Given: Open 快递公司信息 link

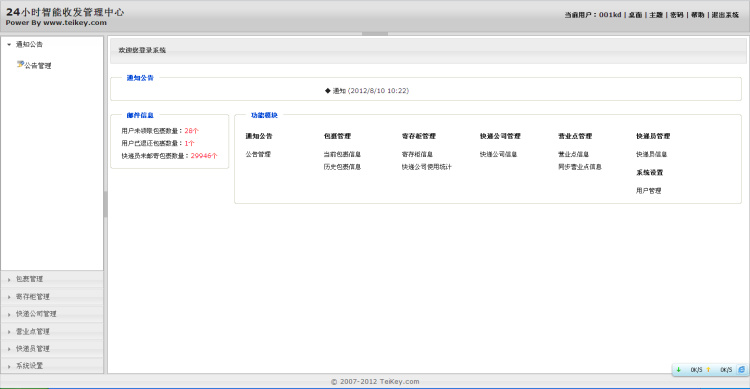Looking at the screenshot, I should coord(498,154).
